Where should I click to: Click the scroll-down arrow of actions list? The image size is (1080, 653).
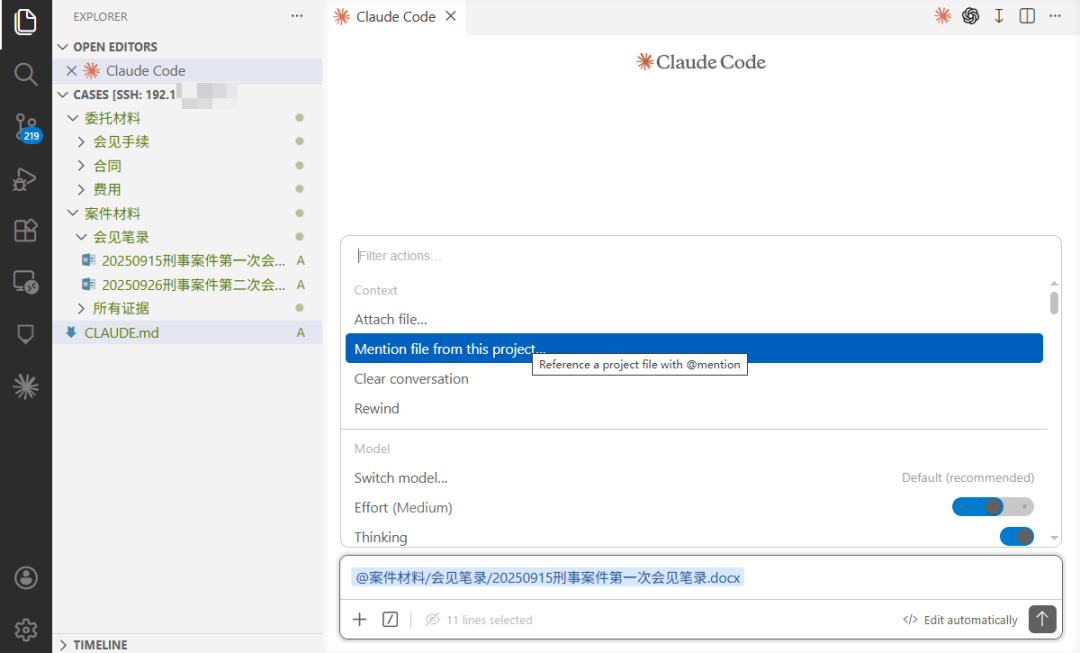pos(1054,538)
